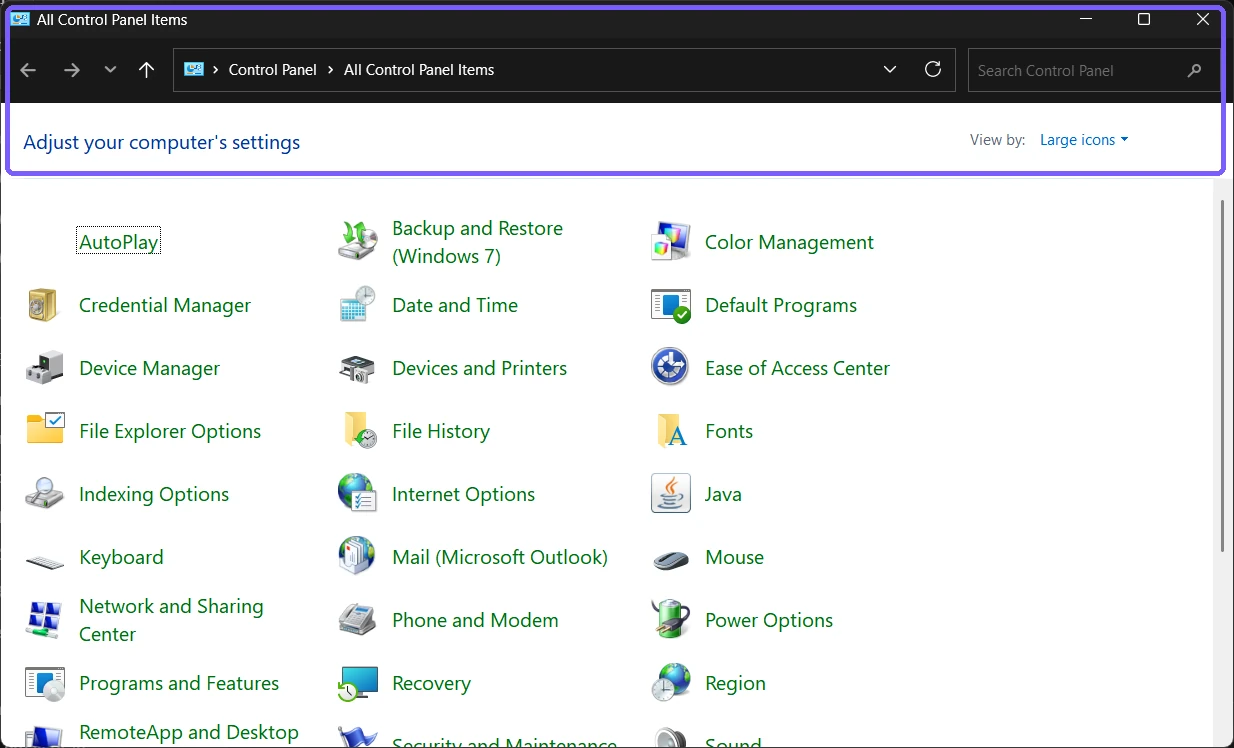Open the Device Manager link

coord(149,368)
